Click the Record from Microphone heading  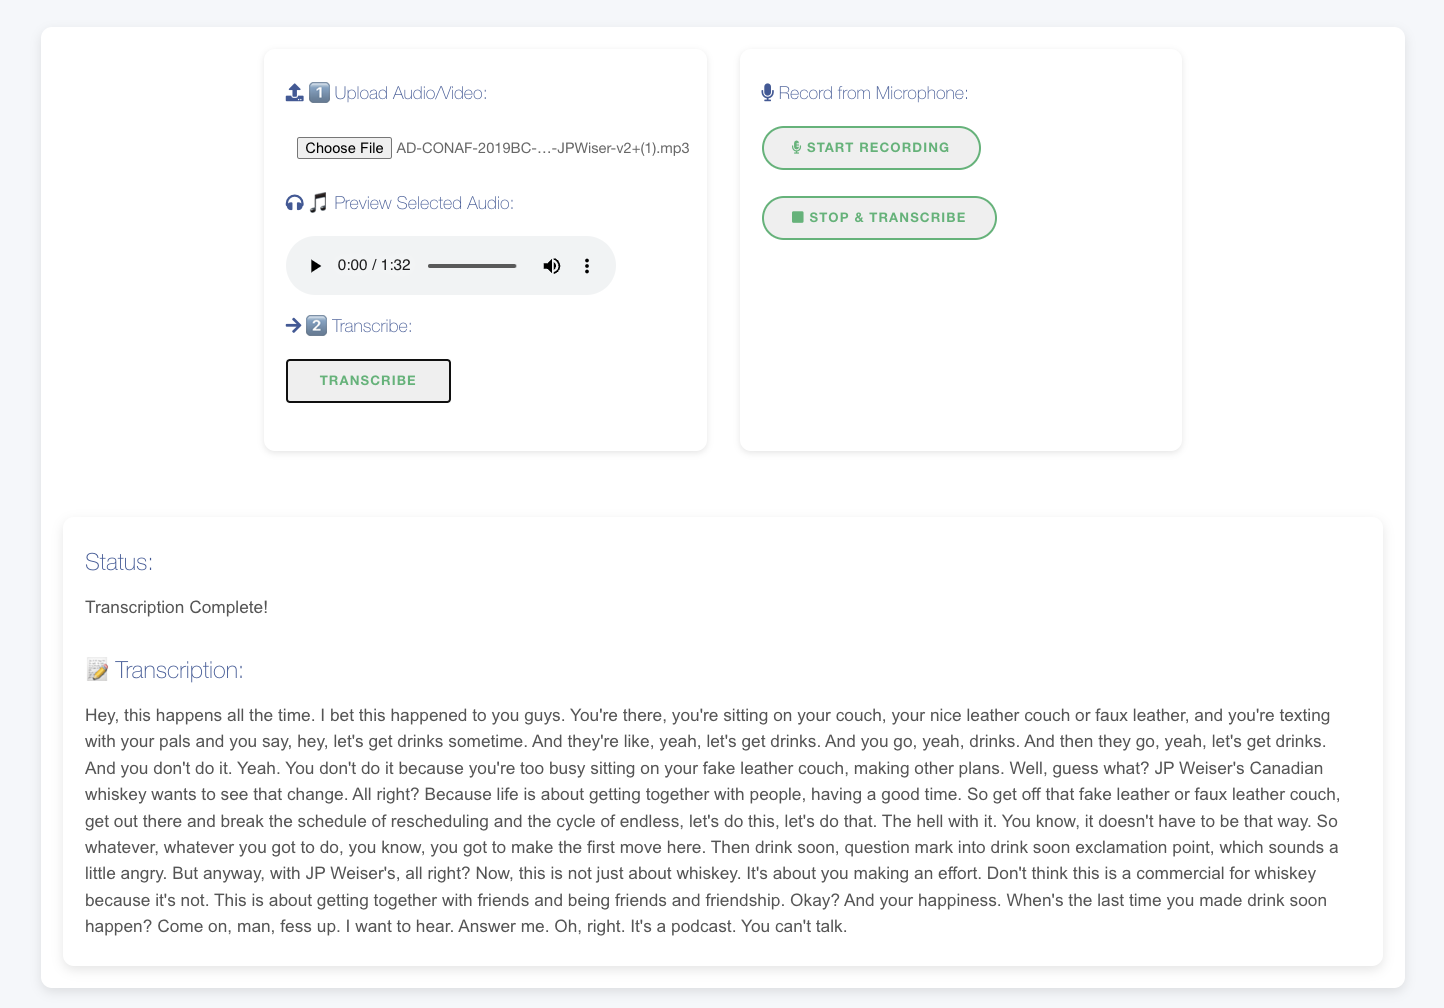tap(873, 93)
